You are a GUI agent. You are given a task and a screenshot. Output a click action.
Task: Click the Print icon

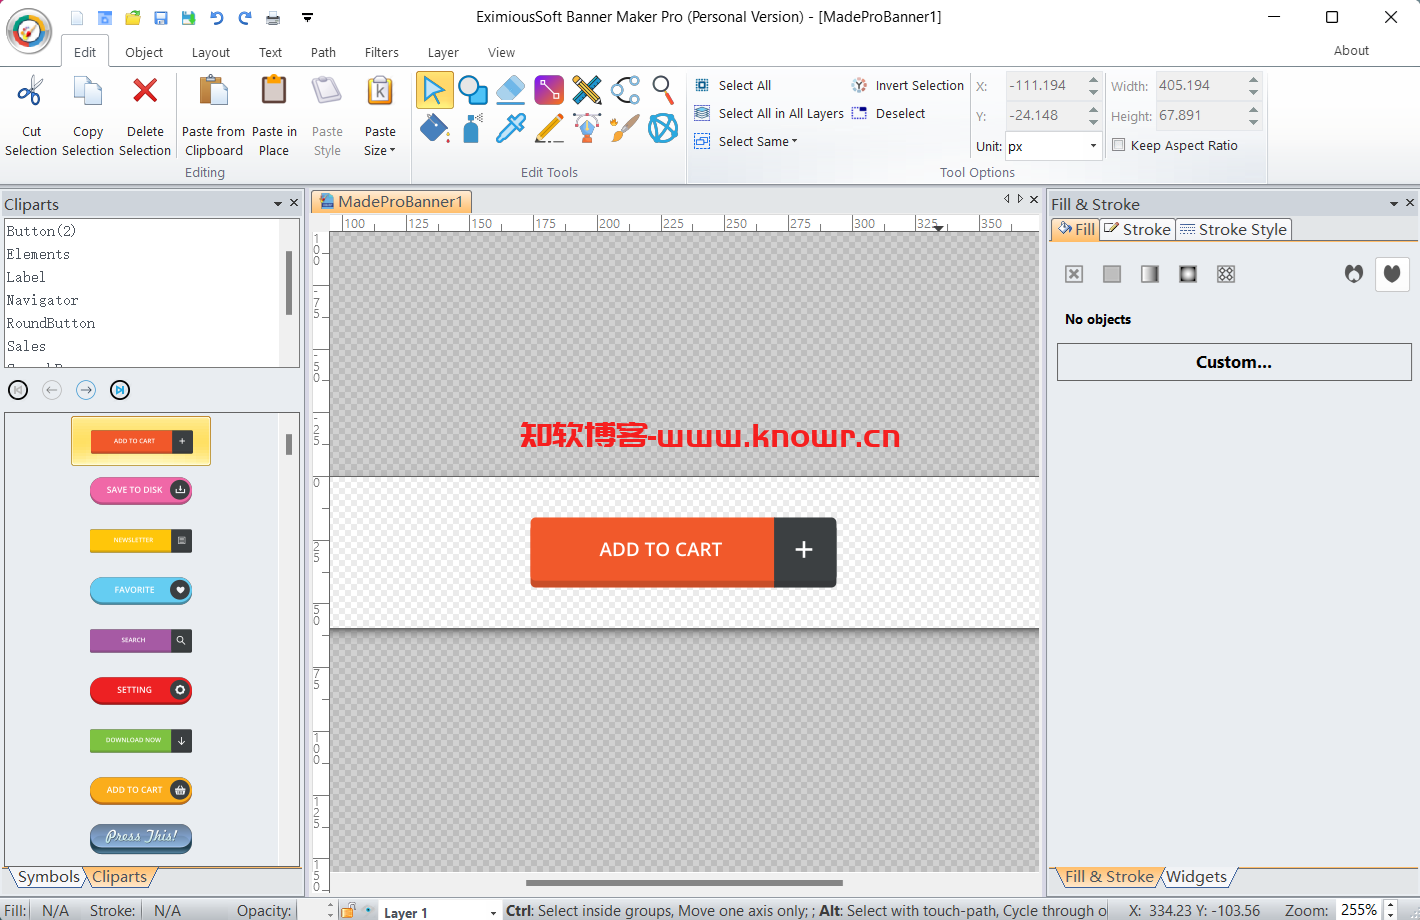[273, 18]
